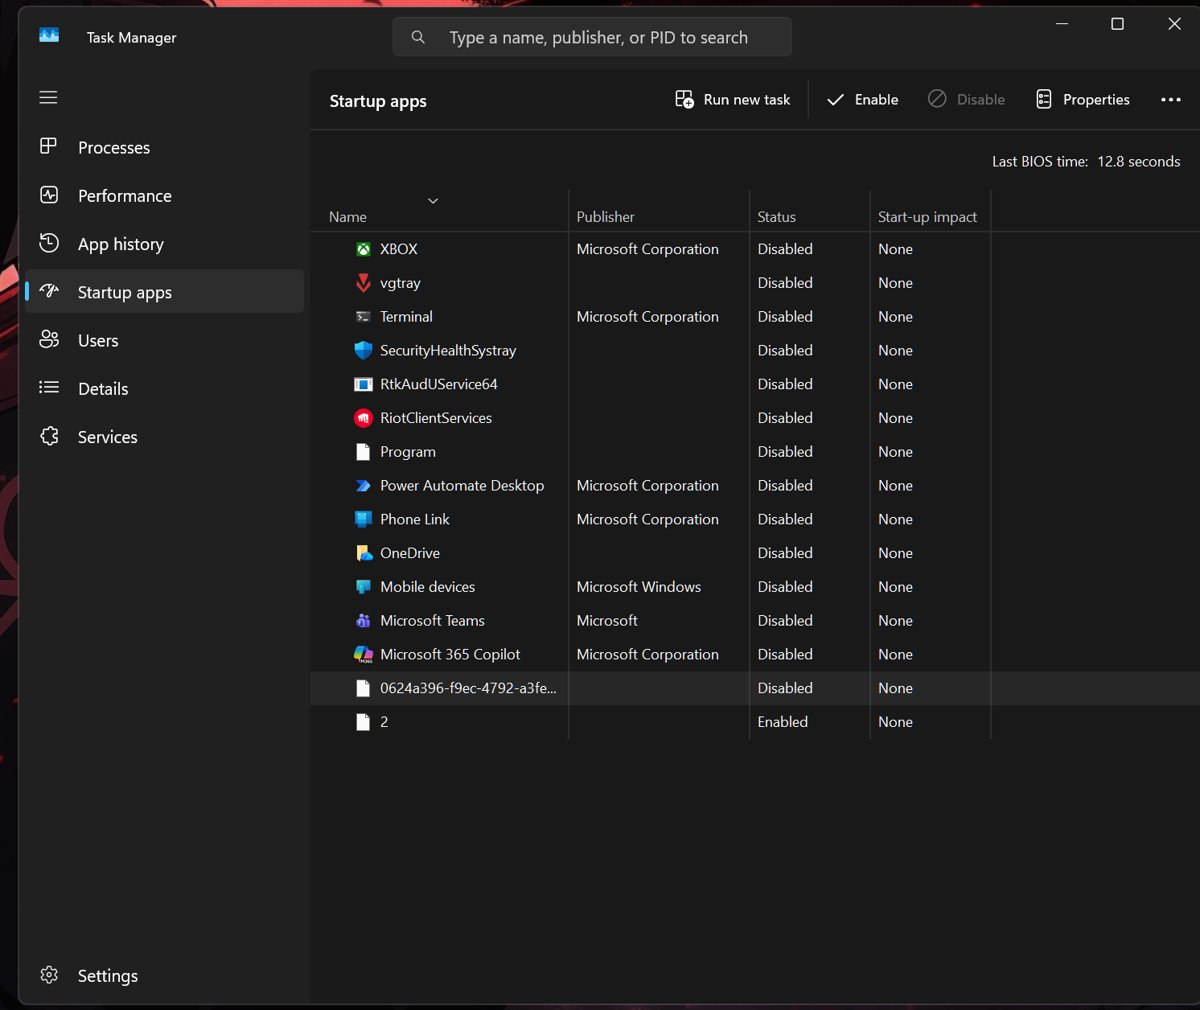Screen dimensions: 1200x1010
Task: Click the Program blank file icon
Action: [x=363, y=452]
